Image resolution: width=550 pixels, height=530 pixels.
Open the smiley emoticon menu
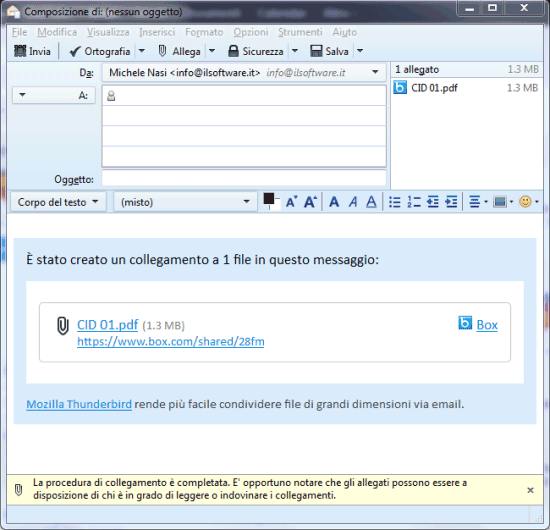529,202
